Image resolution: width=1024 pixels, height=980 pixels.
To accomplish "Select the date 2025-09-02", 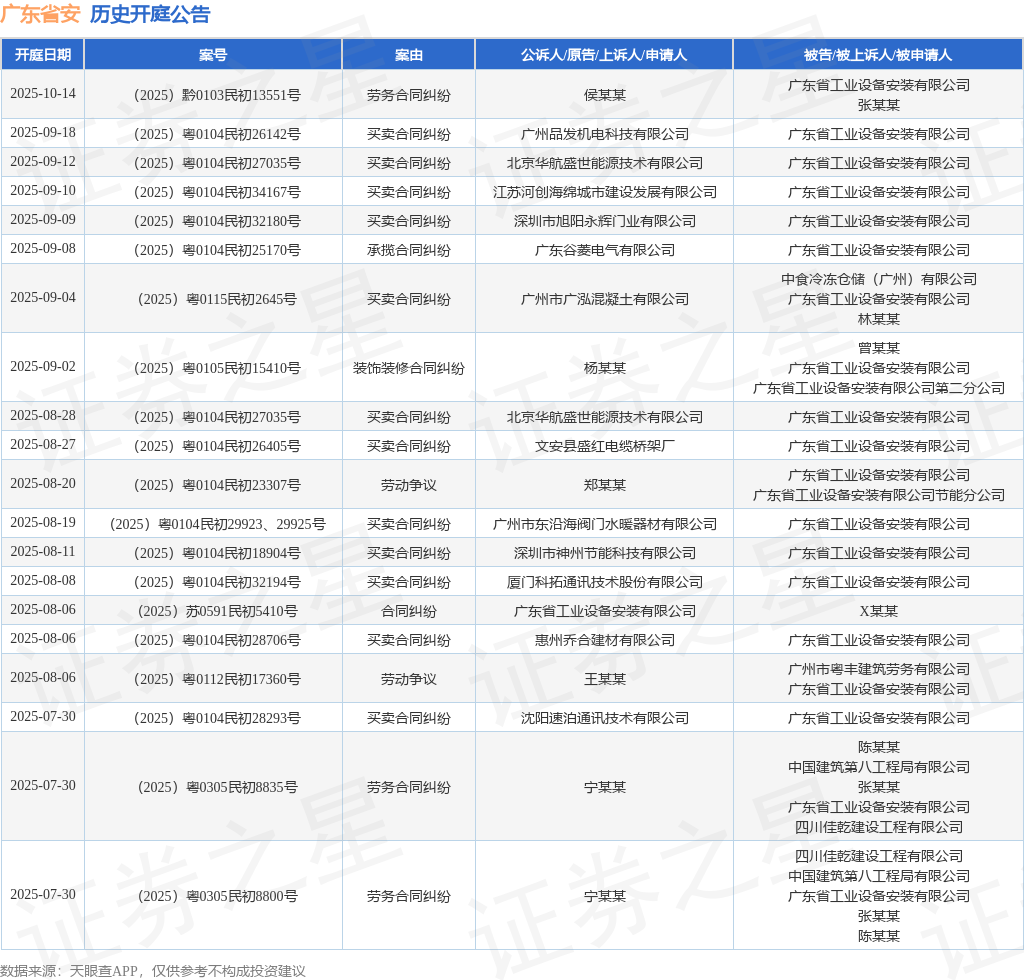I will (43, 366).
